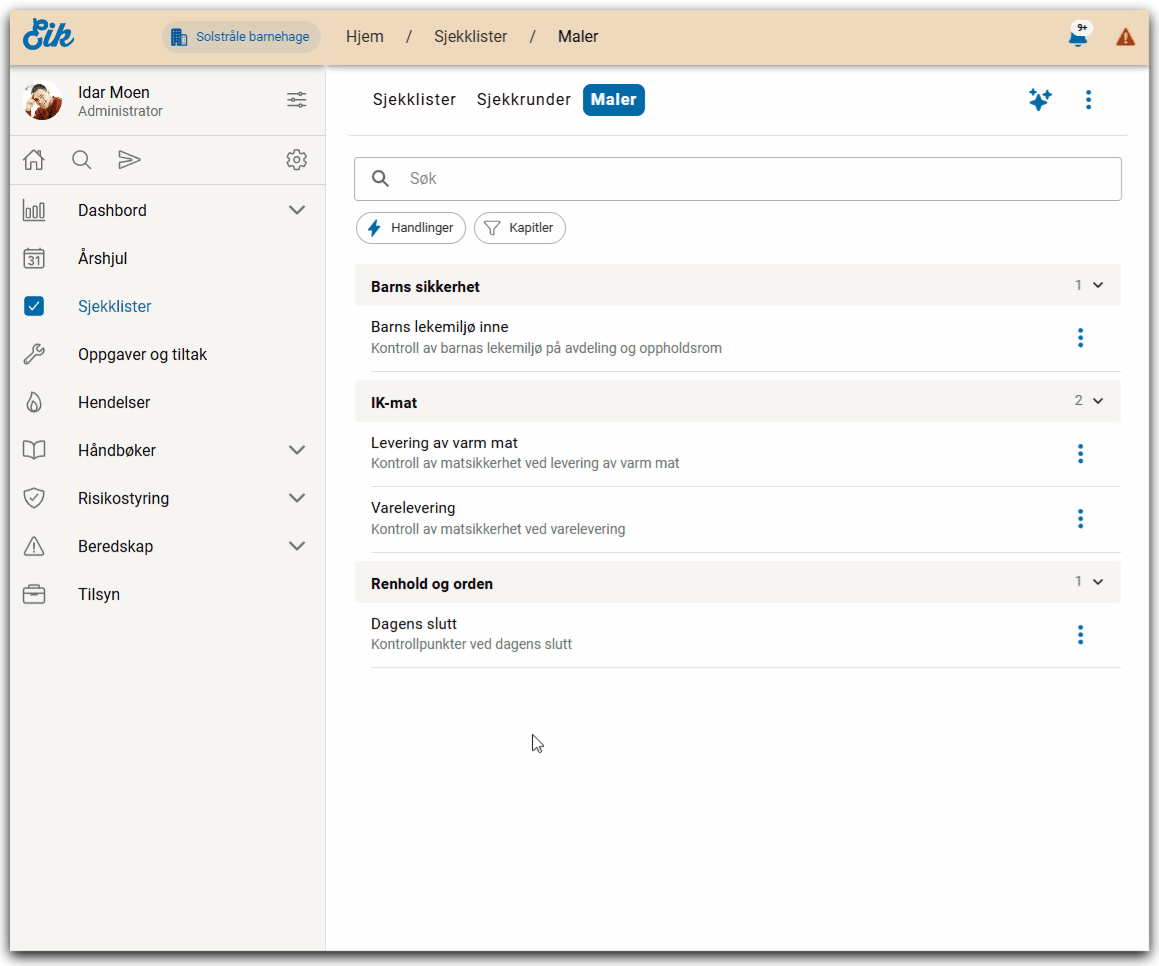Viewport: 1159px width, 966px height.
Task: Click the Handlinger button
Action: pos(411,228)
